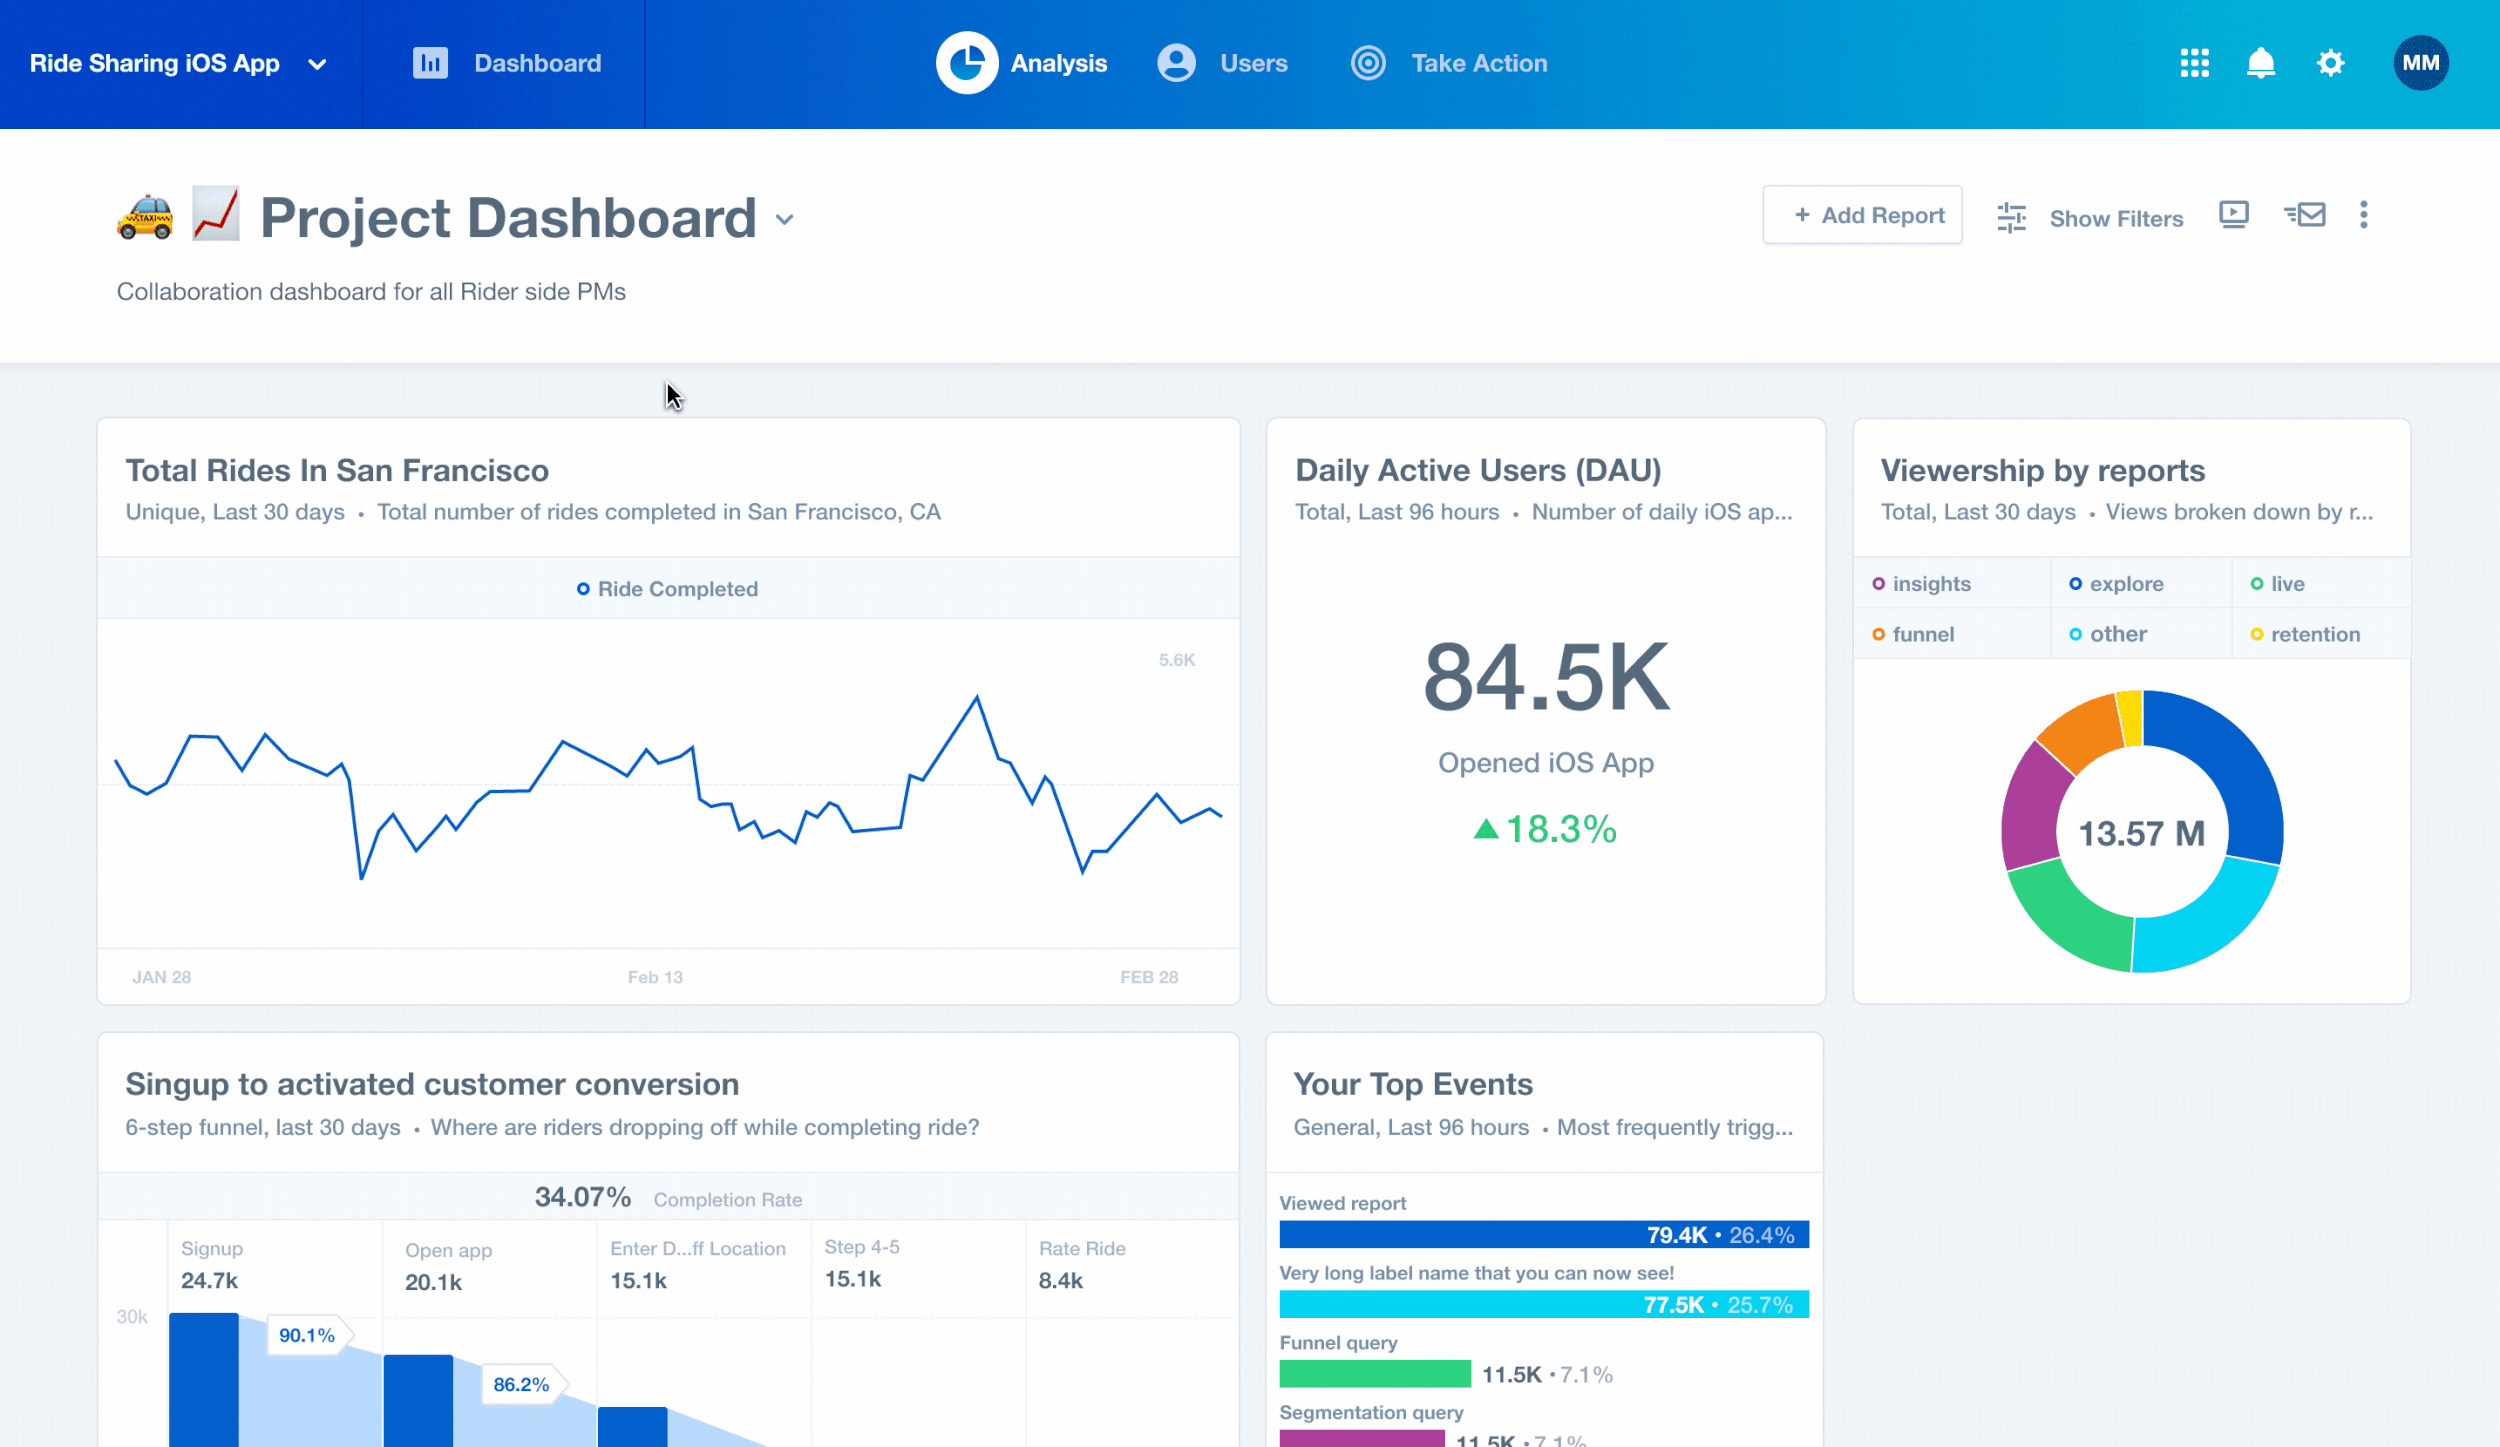The height and width of the screenshot is (1447, 2500).
Task: Toggle the live legend item
Action: 2277,584
